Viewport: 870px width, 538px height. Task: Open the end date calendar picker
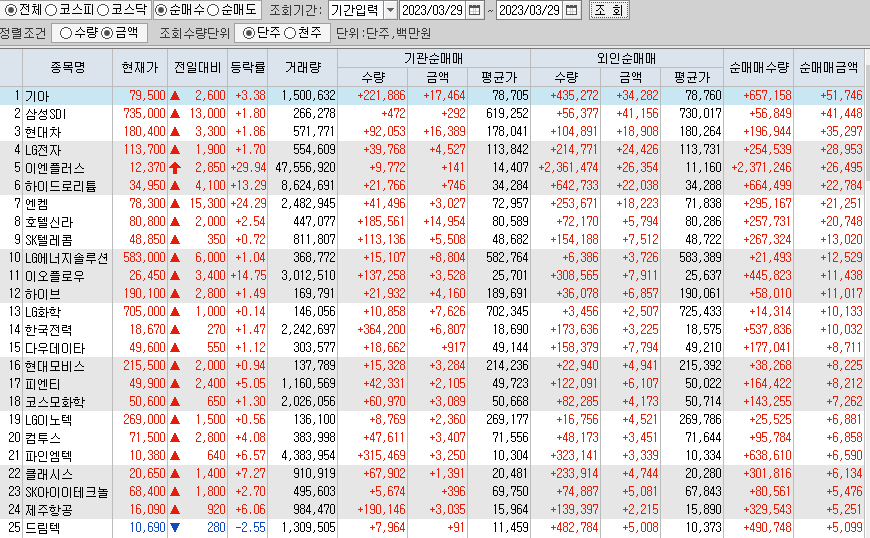571,10
